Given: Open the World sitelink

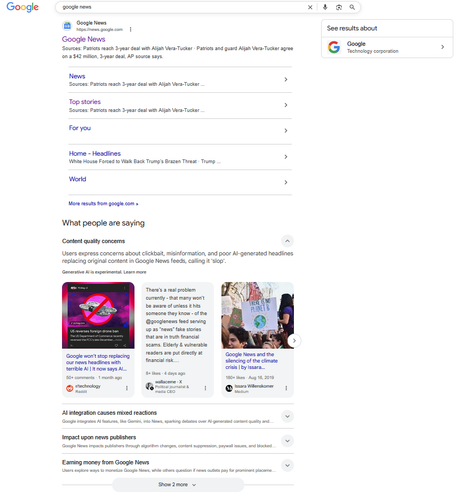Looking at the screenshot, I should tap(77, 179).
